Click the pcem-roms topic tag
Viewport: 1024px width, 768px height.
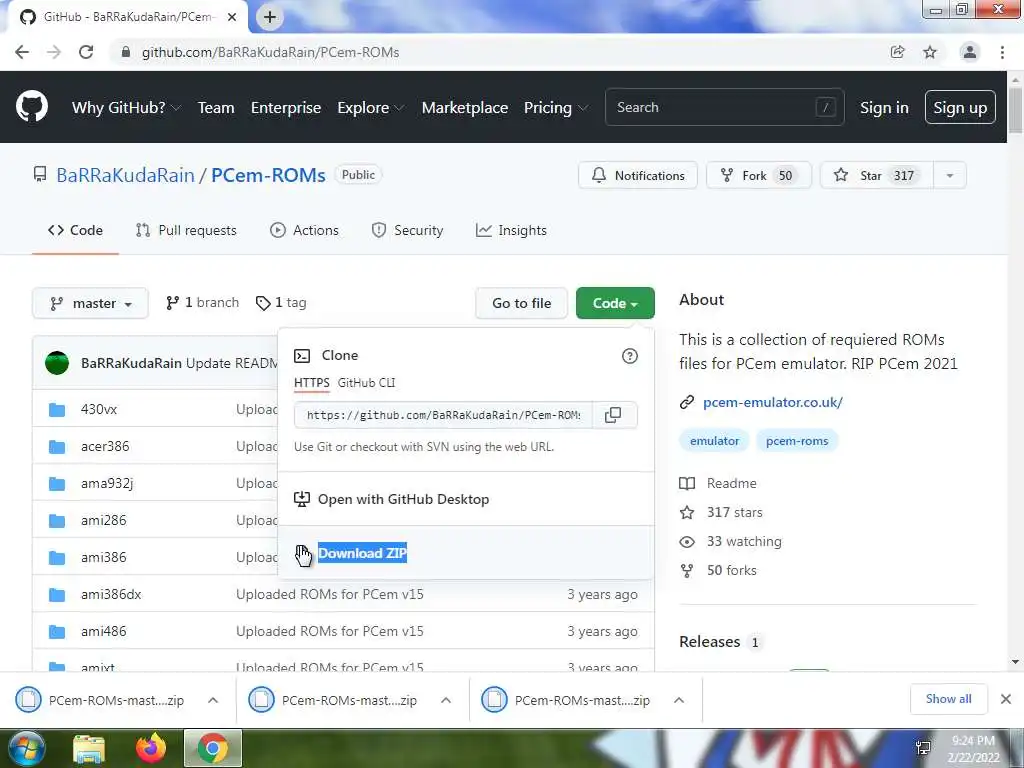797,441
